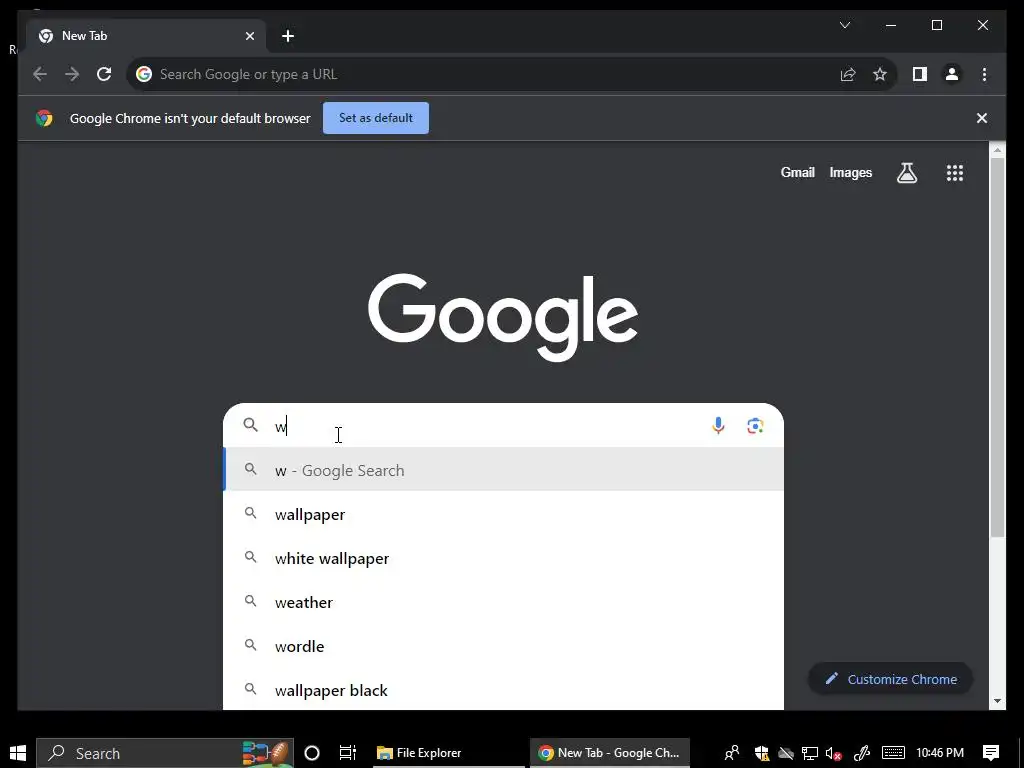Viewport: 1024px width, 768px height.
Task: Set Chrome as default browser
Action: (376, 118)
